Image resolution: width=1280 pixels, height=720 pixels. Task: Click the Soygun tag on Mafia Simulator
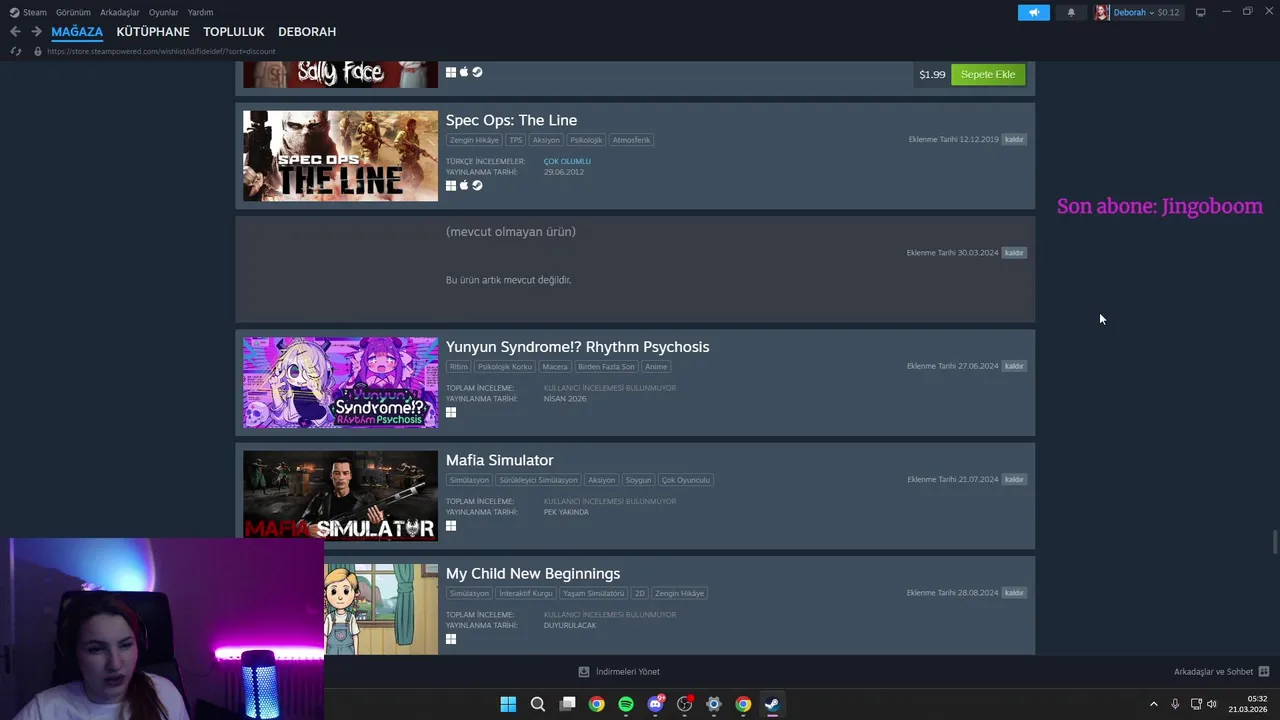click(638, 480)
